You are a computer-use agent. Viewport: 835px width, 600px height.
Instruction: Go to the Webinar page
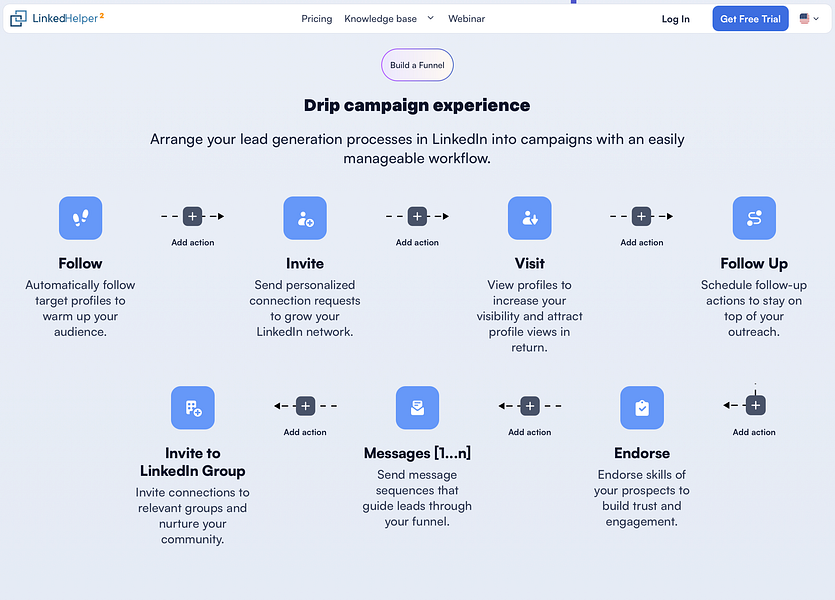[x=466, y=19]
